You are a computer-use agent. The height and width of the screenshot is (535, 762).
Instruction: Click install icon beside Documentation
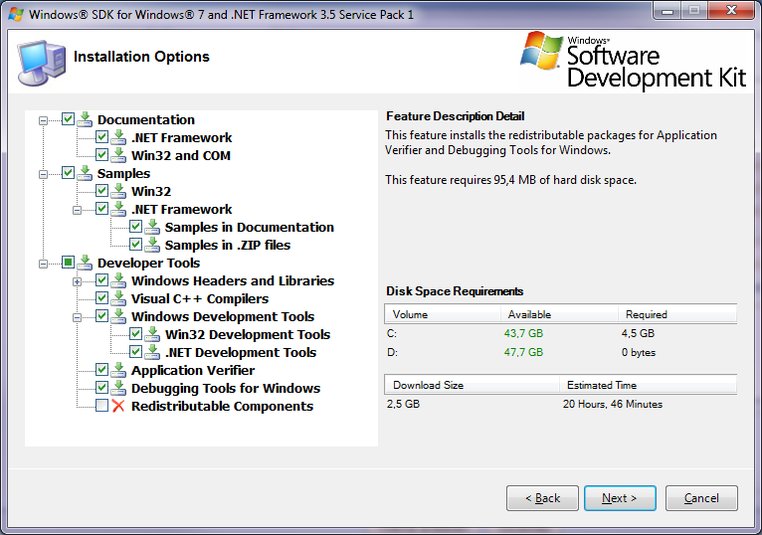[x=85, y=119]
